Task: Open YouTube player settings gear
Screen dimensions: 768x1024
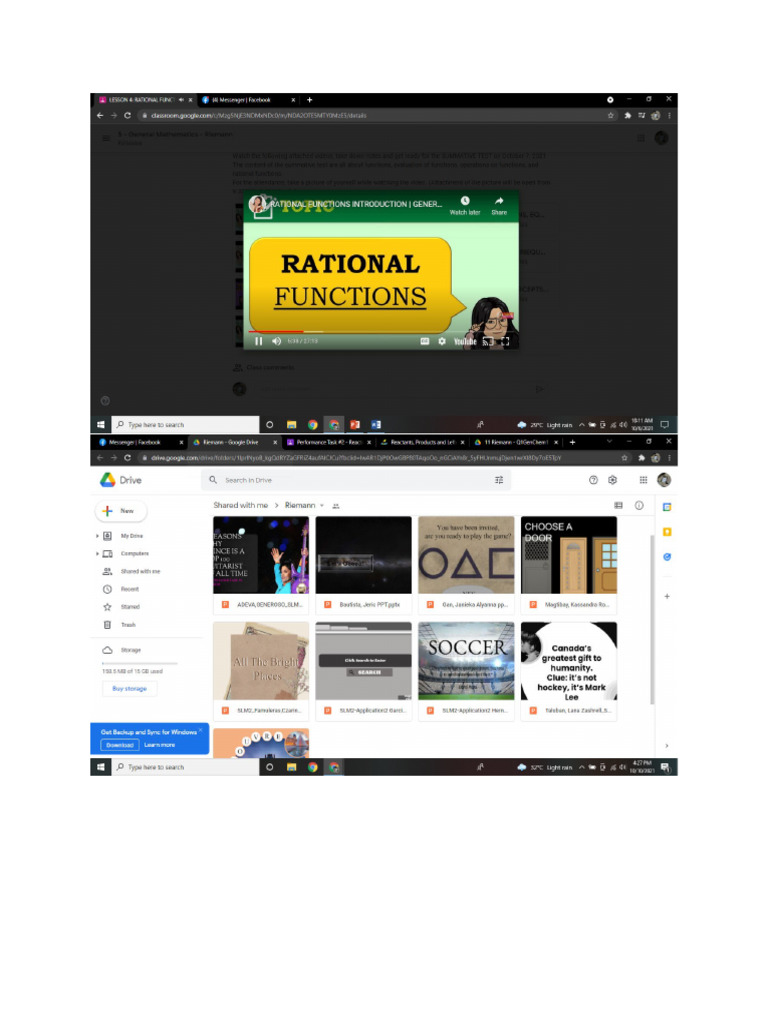Action: (442, 341)
